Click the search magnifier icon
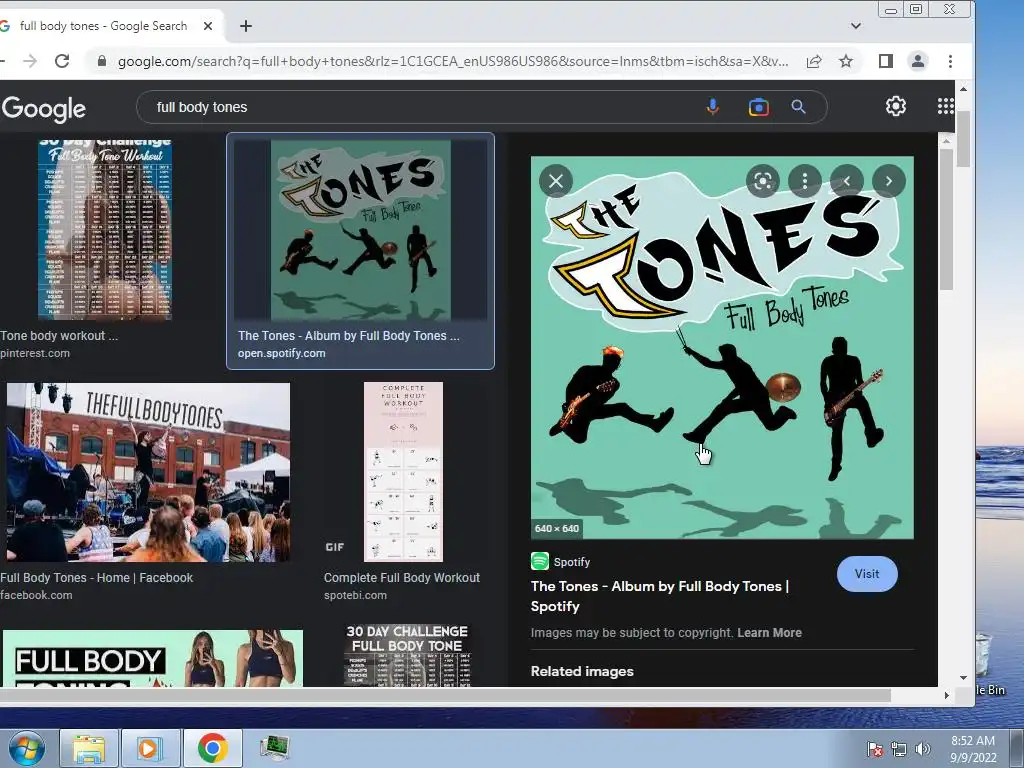 (798, 106)
